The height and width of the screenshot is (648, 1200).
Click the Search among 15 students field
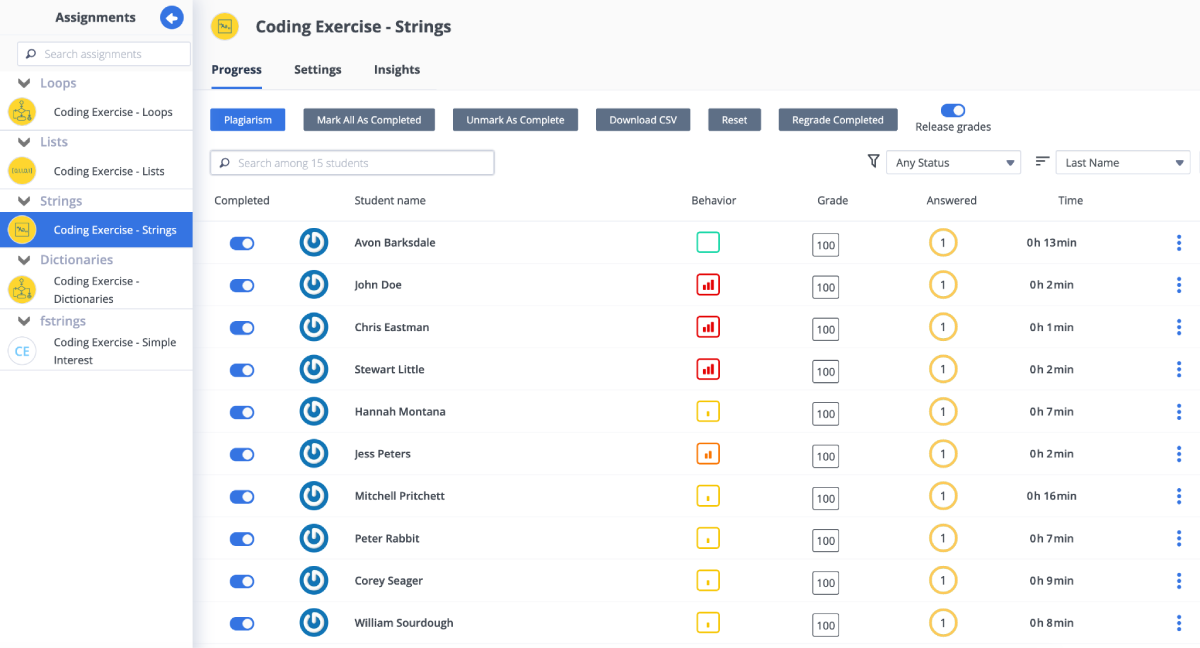coord(352,163)
